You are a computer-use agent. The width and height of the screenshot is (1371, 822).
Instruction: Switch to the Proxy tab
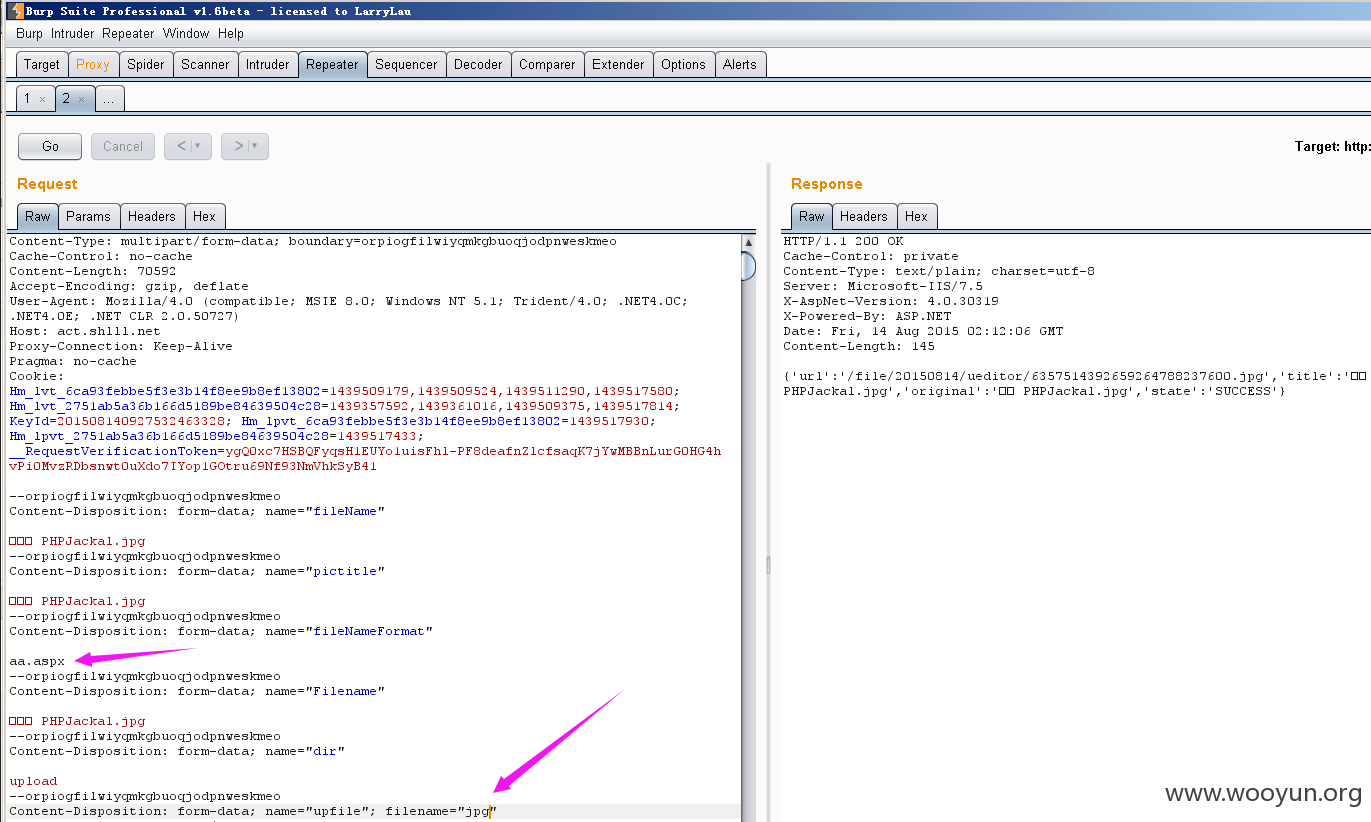(93, 64)
